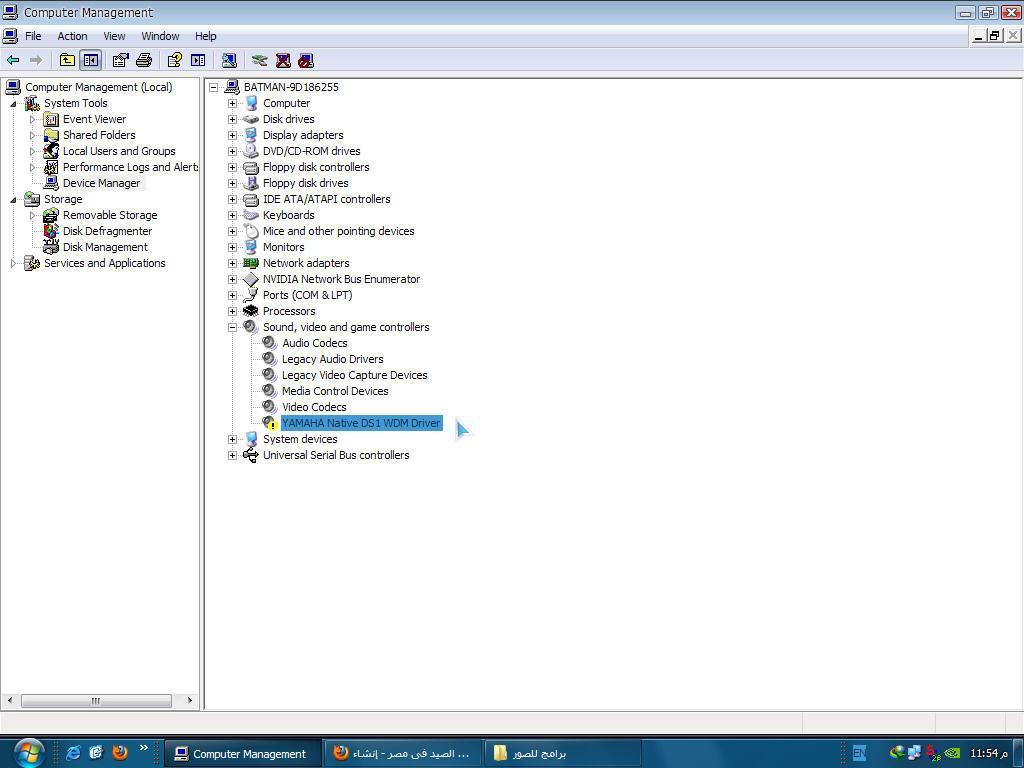Collapse the BATMAN-9D186255 root node
Screen dimensions: 1024x768
pos(214,87)
